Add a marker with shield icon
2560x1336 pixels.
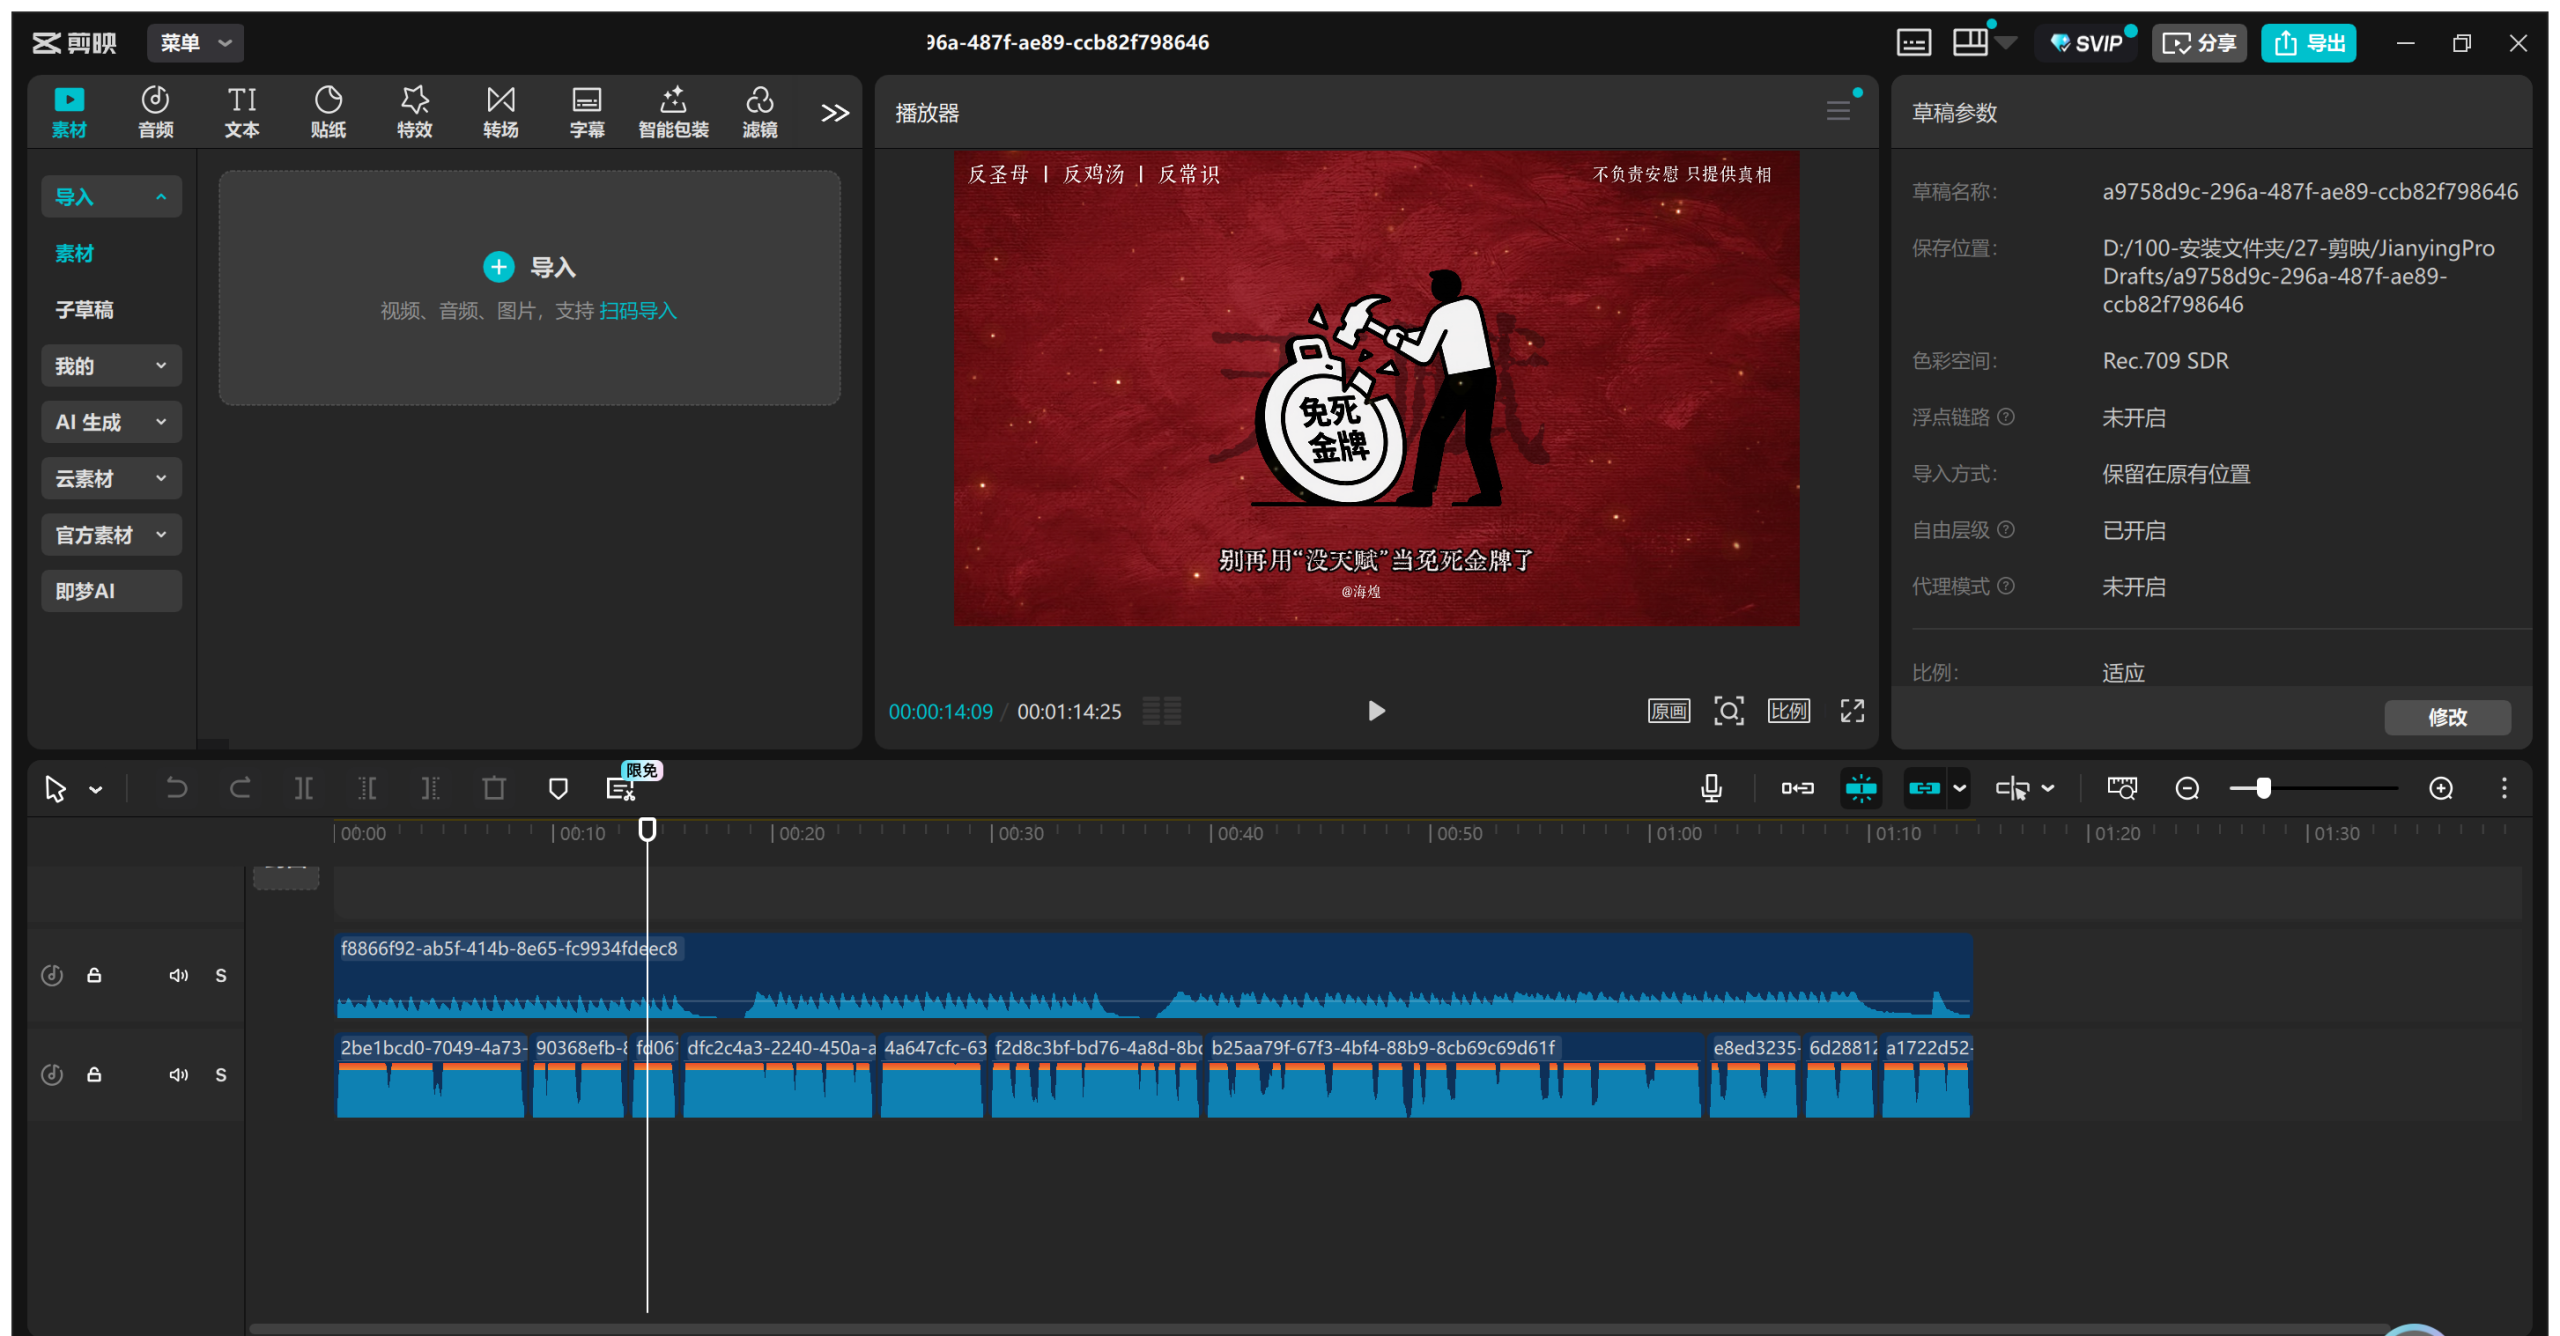coord(558,788)
